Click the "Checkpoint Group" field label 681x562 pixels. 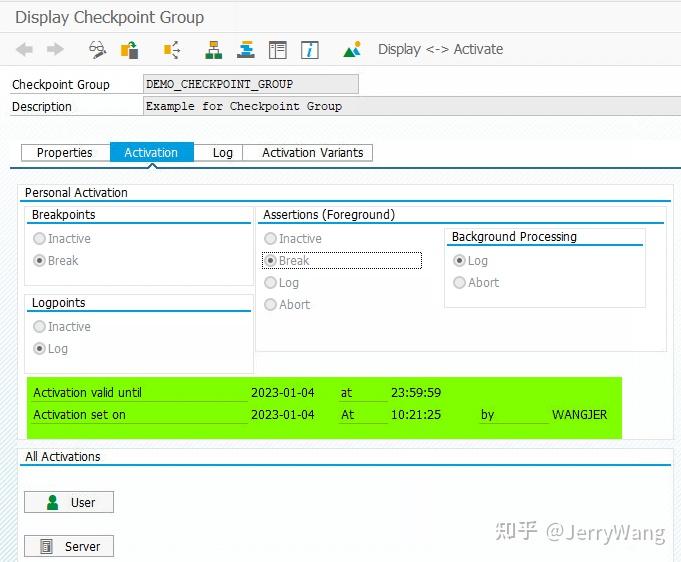click(x=61, y=85)
